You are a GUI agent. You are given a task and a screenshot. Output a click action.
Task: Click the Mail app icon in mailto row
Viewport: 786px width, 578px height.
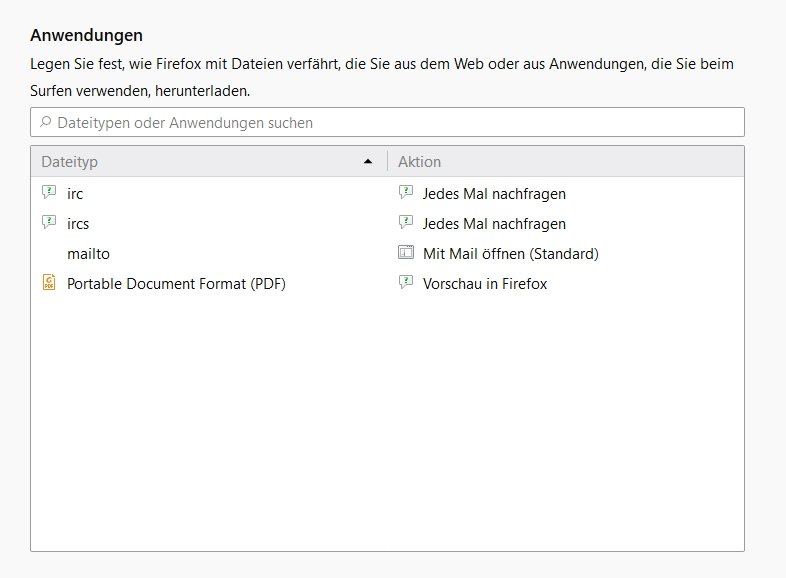click(x=406, y=252)
